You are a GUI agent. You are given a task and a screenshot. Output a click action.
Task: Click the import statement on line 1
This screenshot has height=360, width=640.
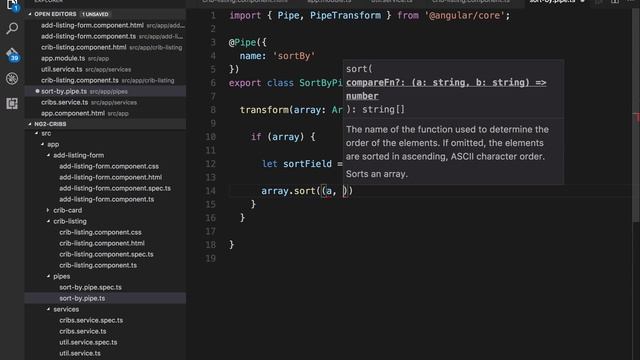point(369,16)
